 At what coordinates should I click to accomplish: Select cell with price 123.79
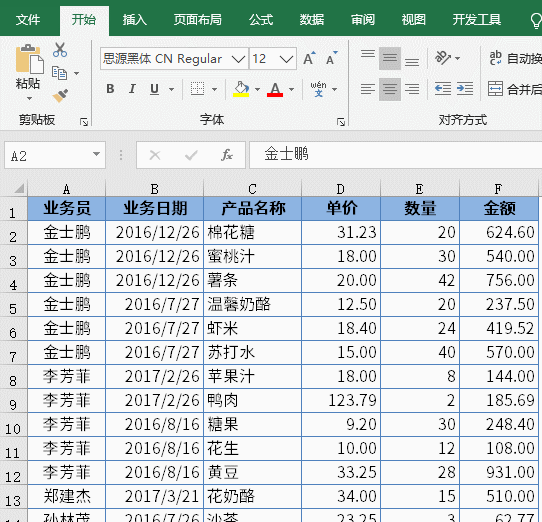[341, 401]
